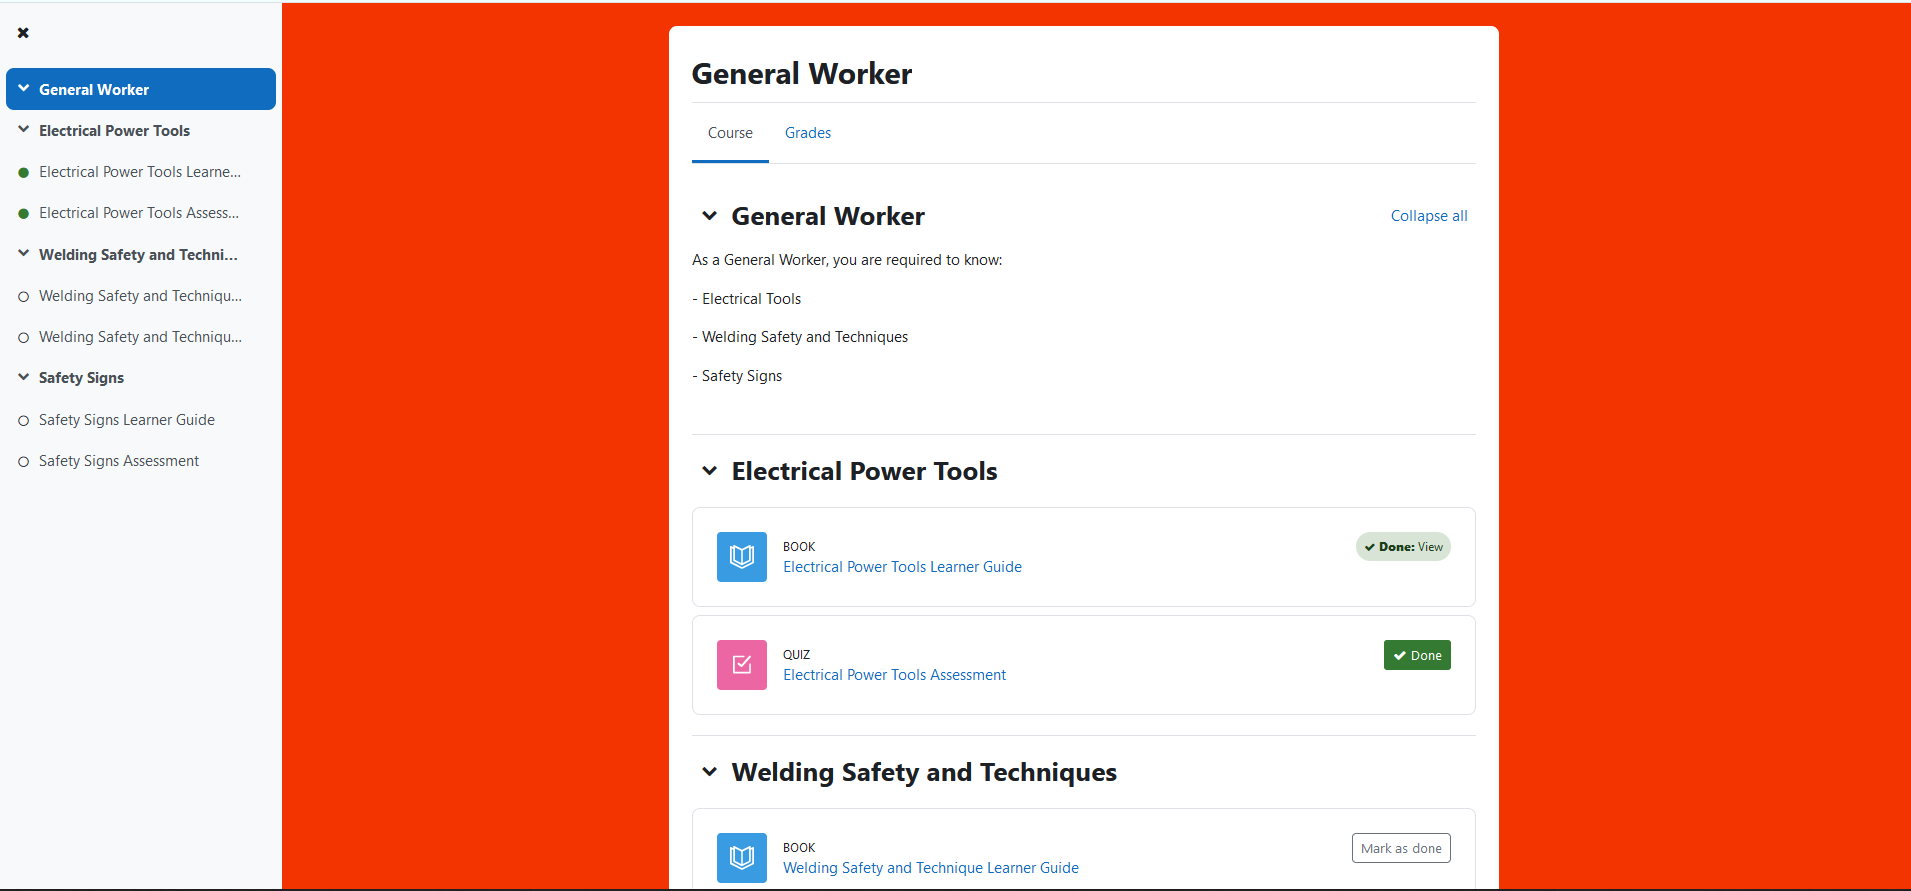Click the Welding Safety book icon
The height and width of the screenshot is (891, 1911).
point(741,858)
